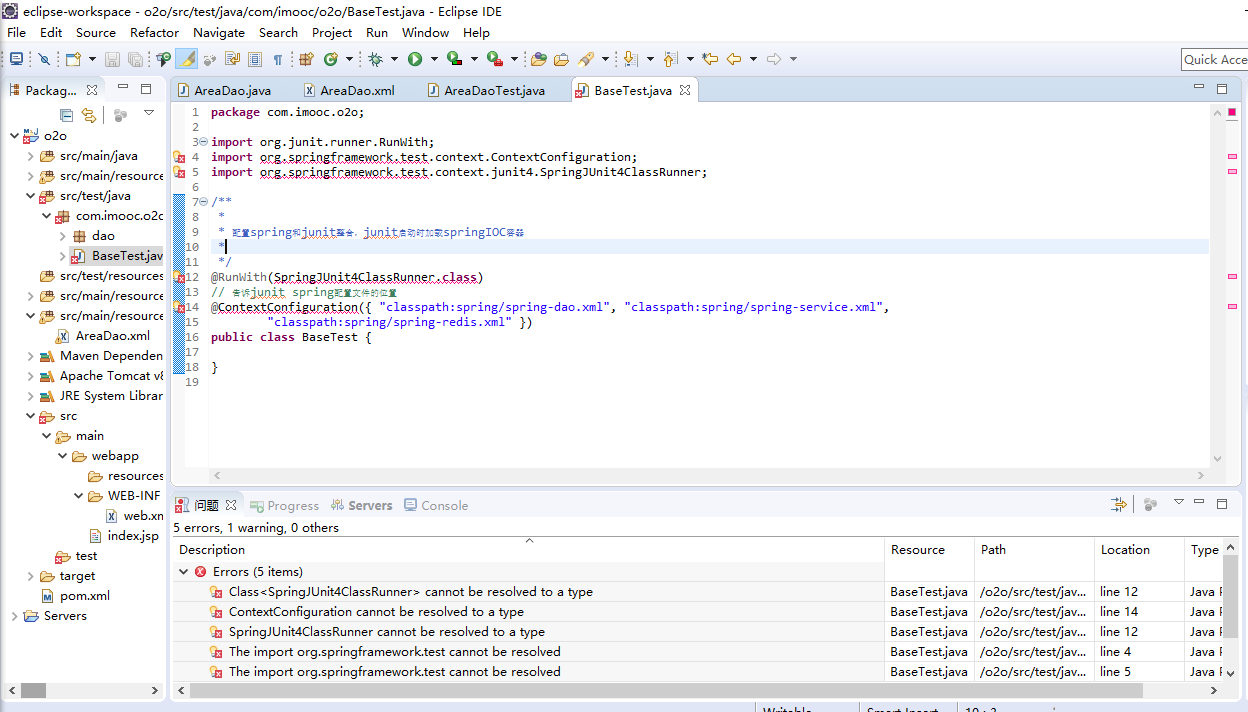The width and height of the screenshot is (1248, 712).
Task: Open the Refactor menu
Action: tap(154, 32)
